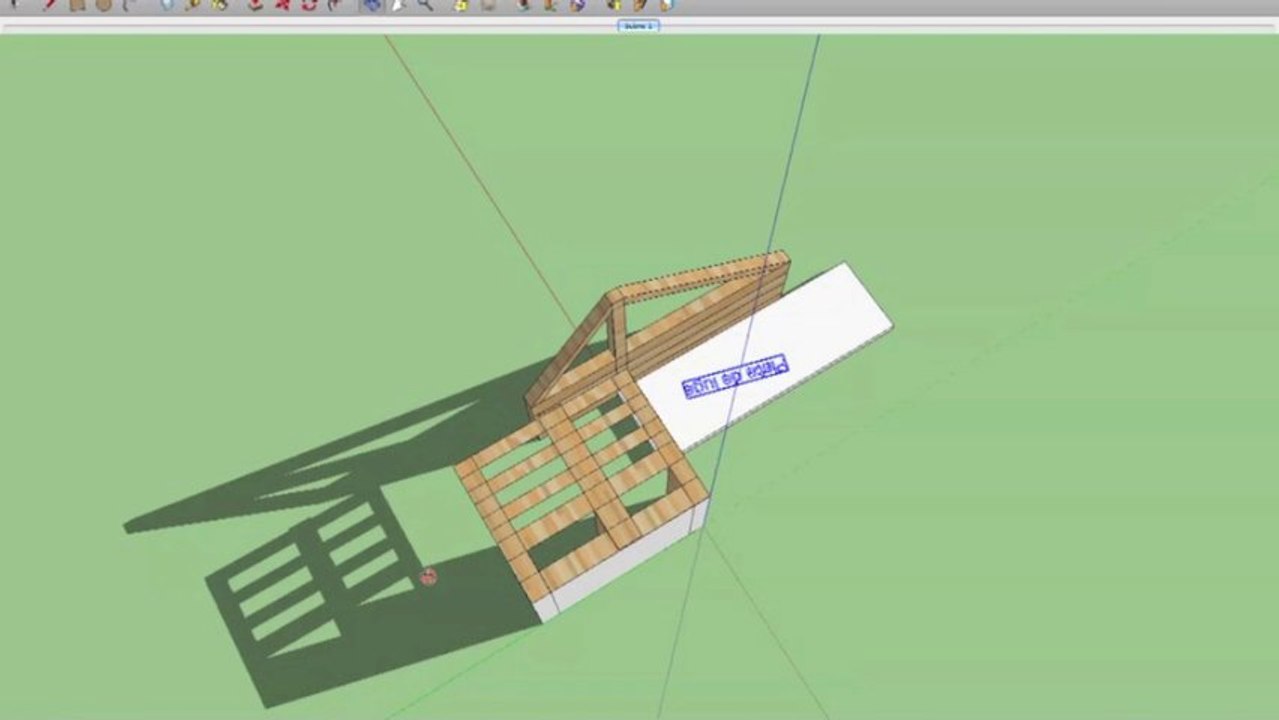Screen dimensions: 1279x720
Task: Click the small red marker near the shadow
Action: pyautogui.click(x=429, y=576)
